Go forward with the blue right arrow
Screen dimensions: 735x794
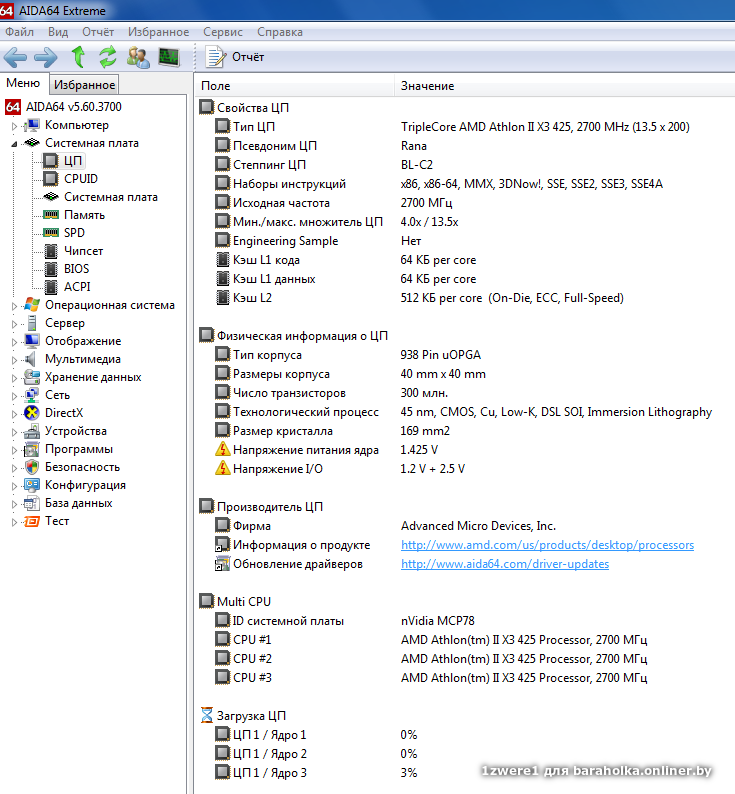tap(46, 57)
